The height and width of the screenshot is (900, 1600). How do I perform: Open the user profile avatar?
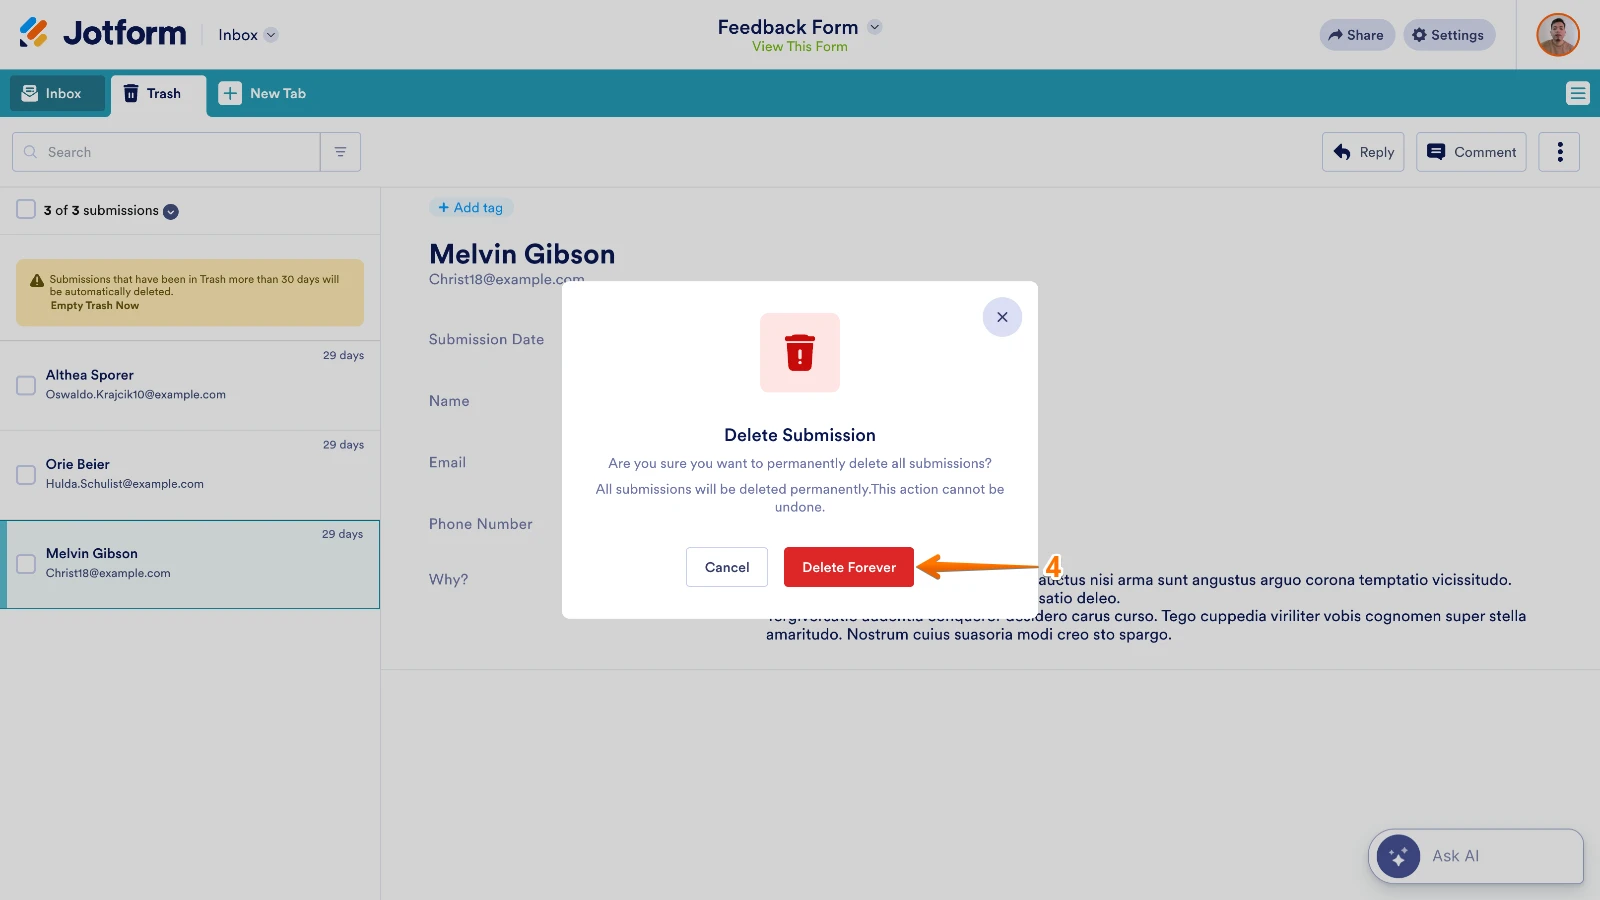(1557, 35)
